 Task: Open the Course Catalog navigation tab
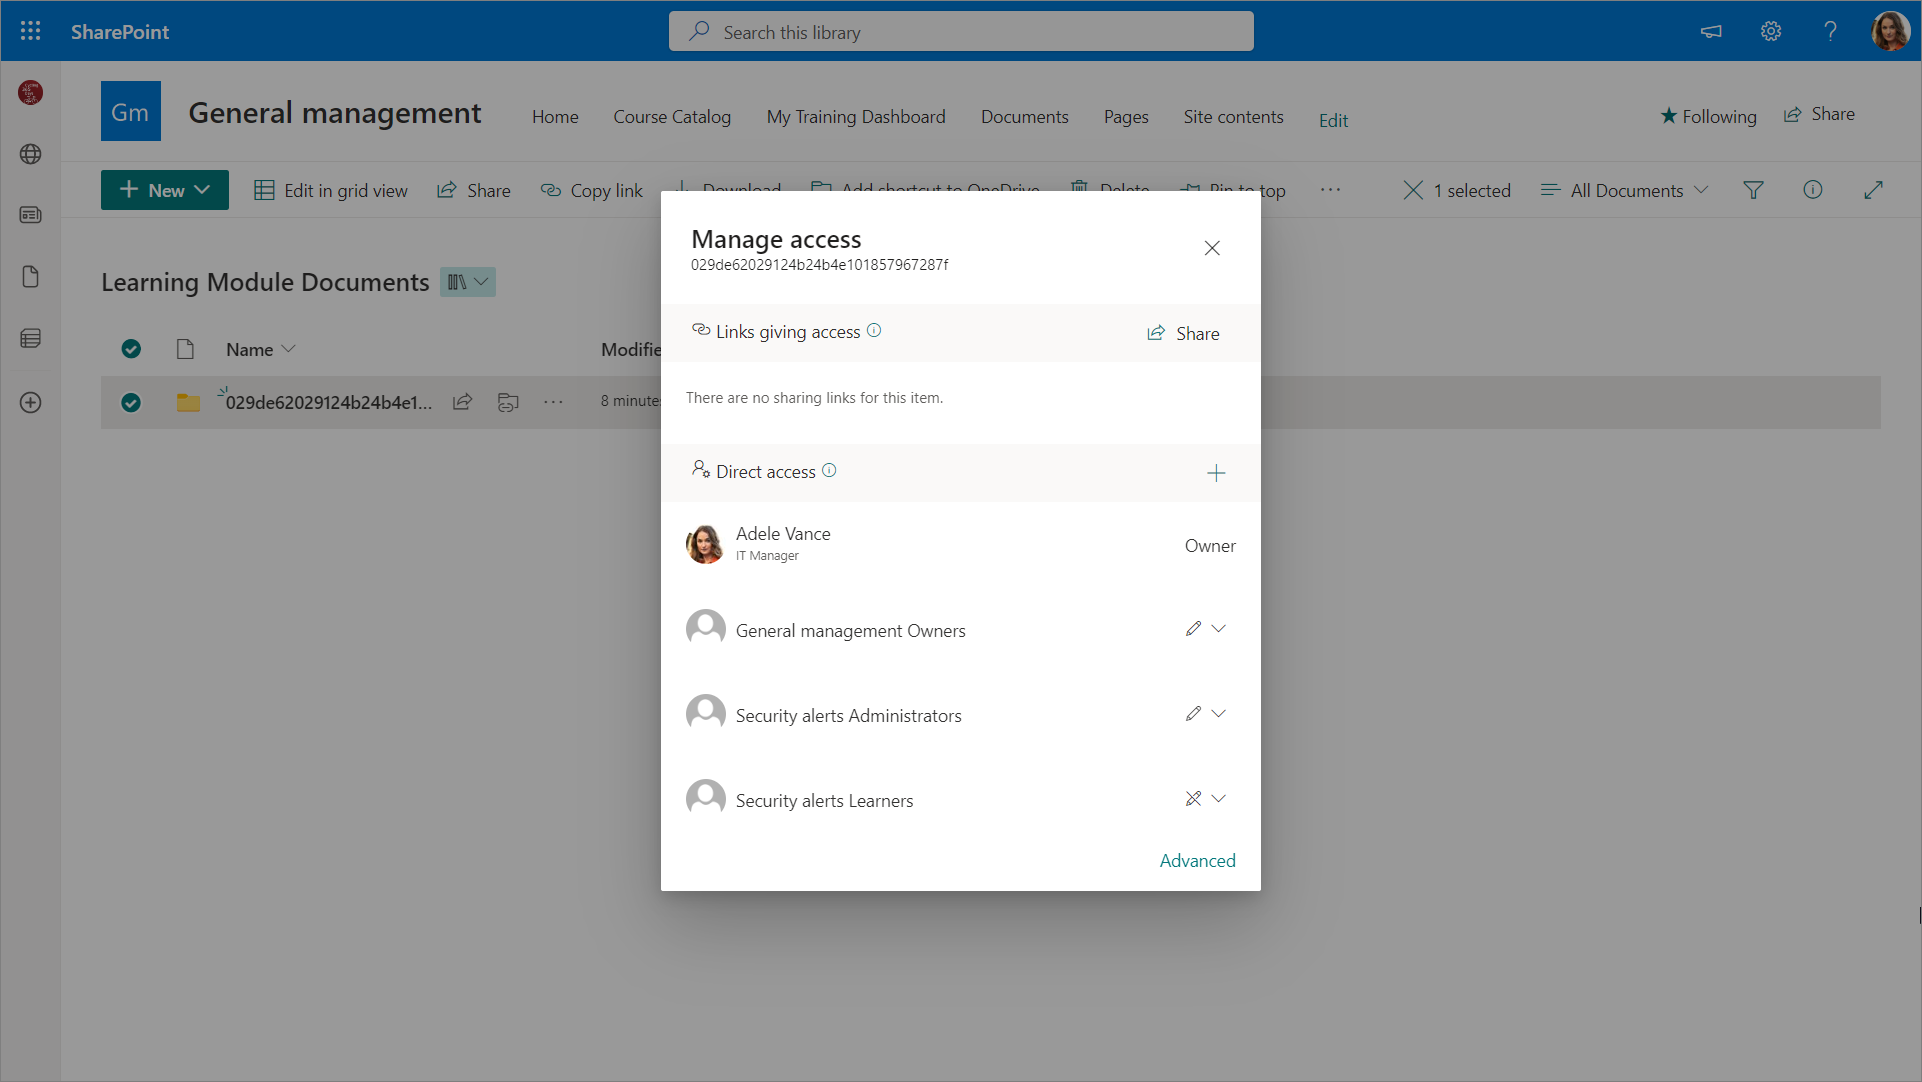pos(672,117)
